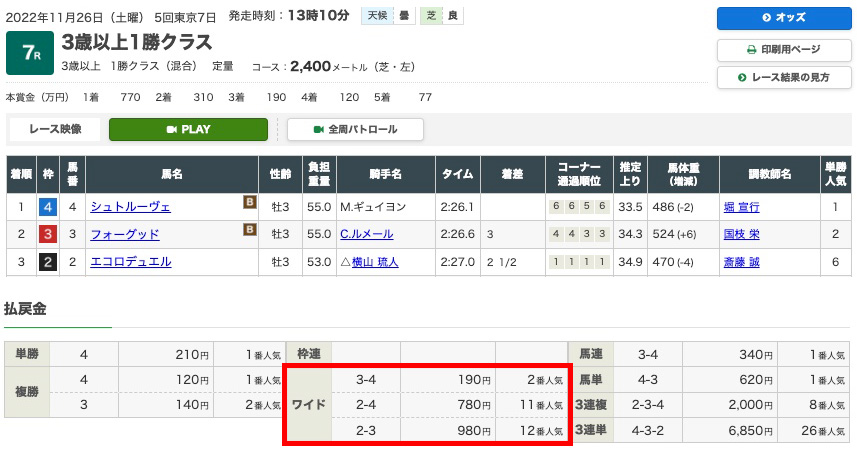Open trainer profile 国枝 栄
Viewport: 857px width, 455px height.
pos(741,235)
